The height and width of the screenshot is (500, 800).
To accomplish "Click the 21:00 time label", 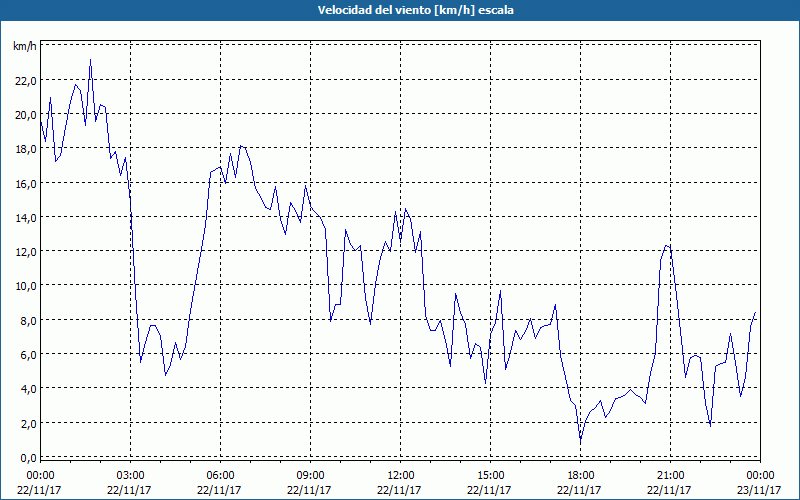I will point(670,476).
